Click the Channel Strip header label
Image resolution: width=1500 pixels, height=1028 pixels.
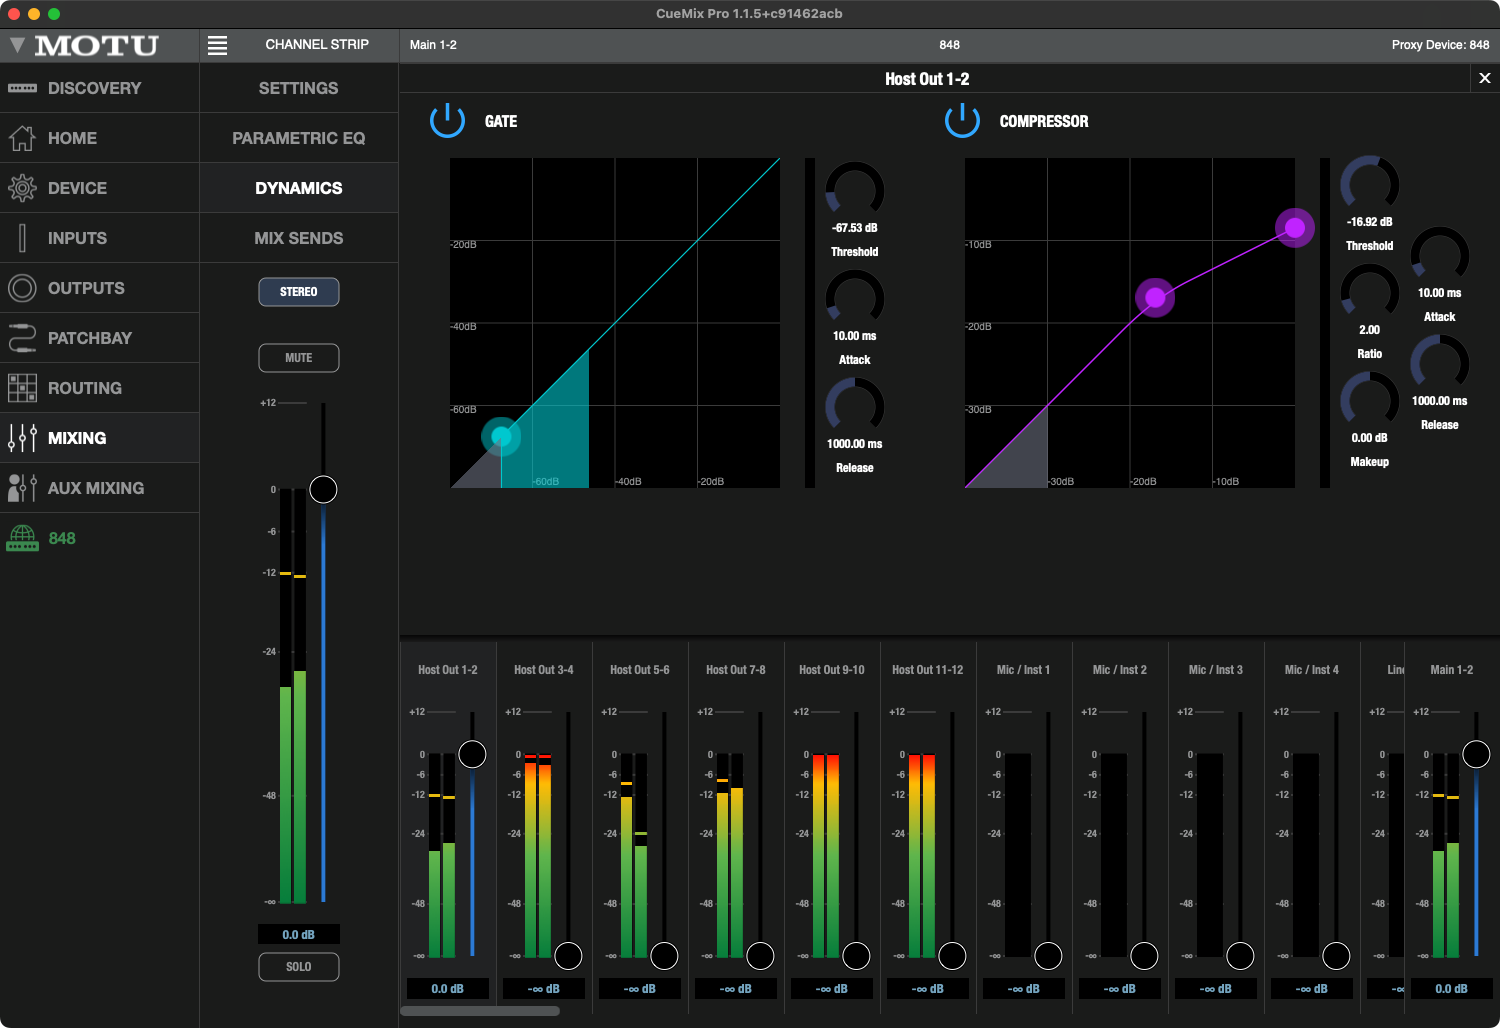click(317, 45)
